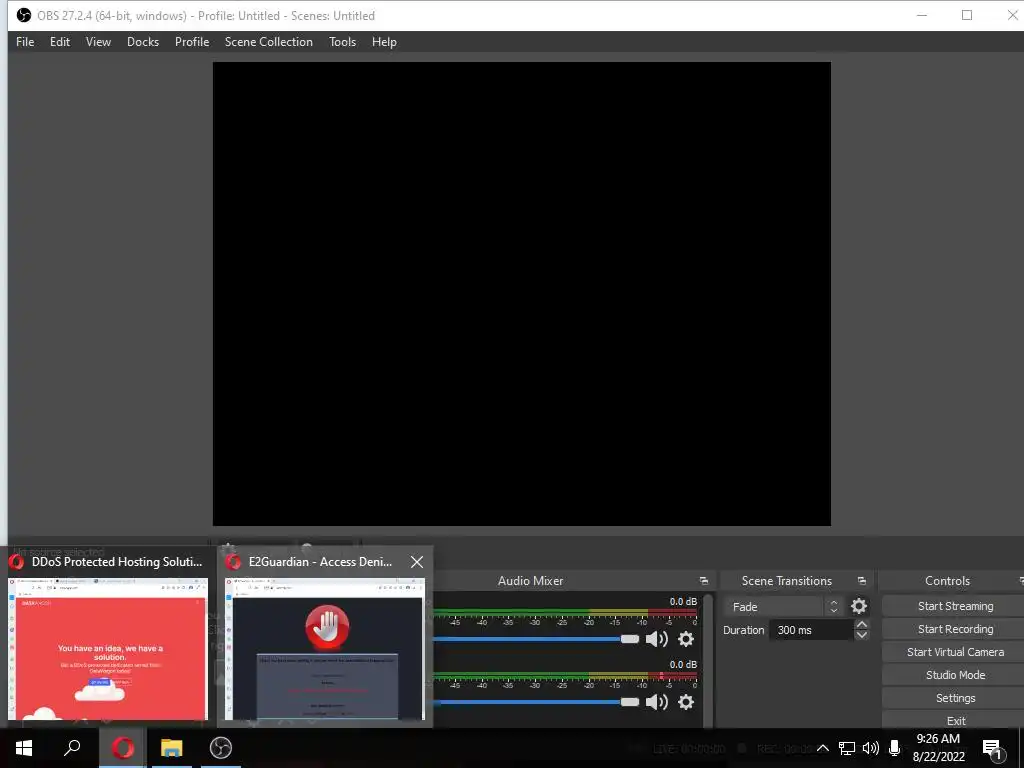The image size is (1024, 768).
Task: Open the Profile menu
Action: point(192,42)
